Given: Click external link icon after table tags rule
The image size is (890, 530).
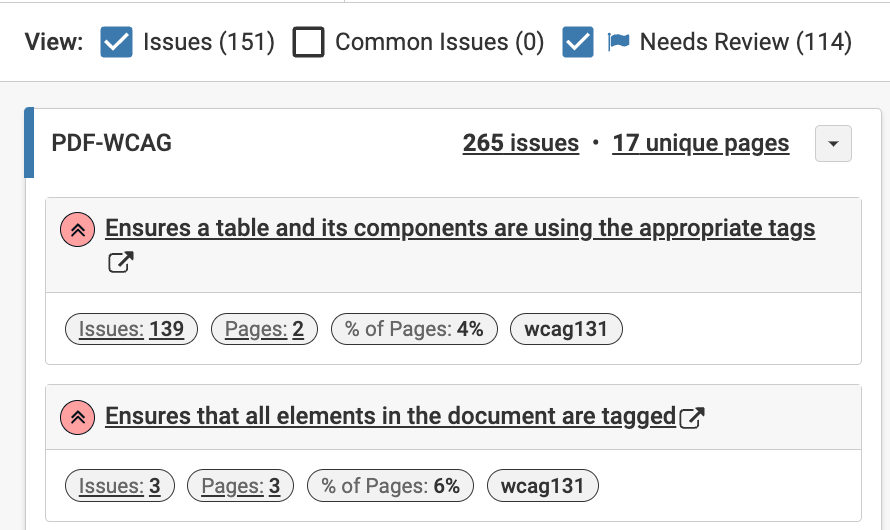Looking at the screenshot, I should point(120,263).
